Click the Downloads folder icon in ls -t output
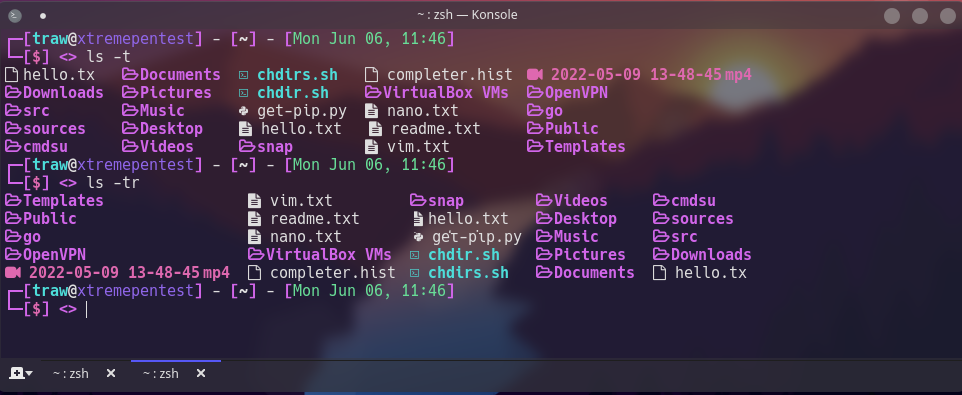Screen dimensions: 962x395 tap(13, 93)
